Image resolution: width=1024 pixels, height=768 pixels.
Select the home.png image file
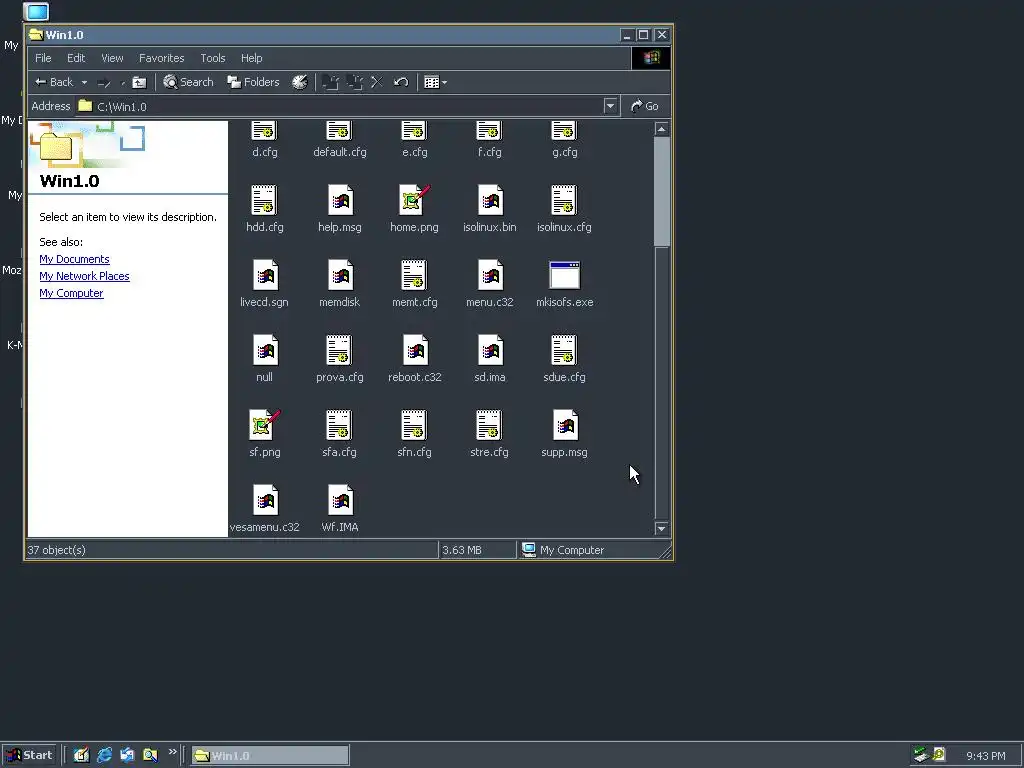414,200
